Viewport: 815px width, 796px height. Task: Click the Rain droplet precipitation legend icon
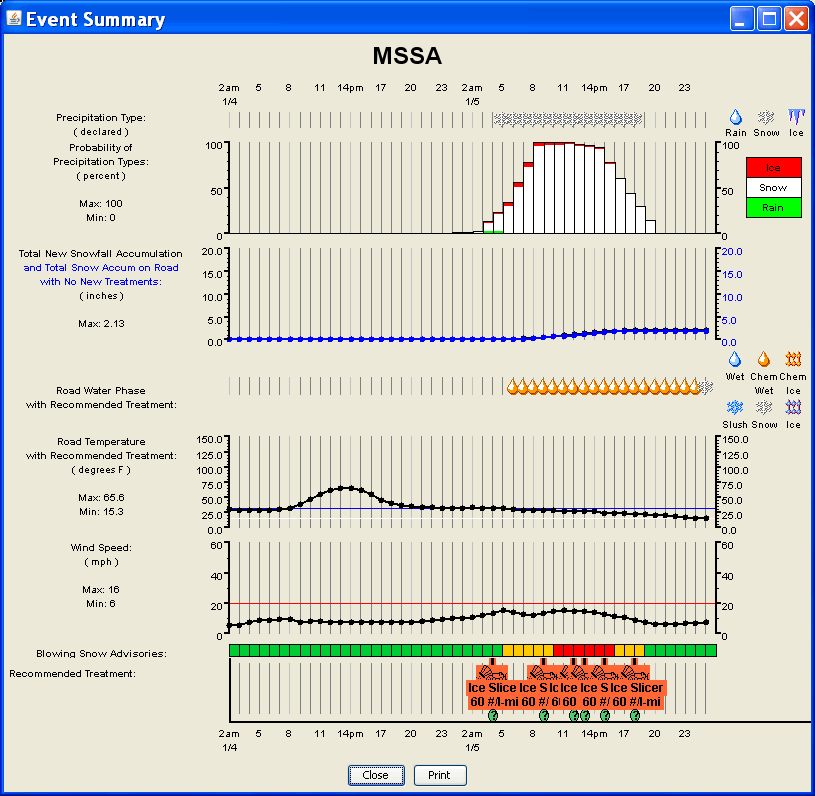(736, 117)
